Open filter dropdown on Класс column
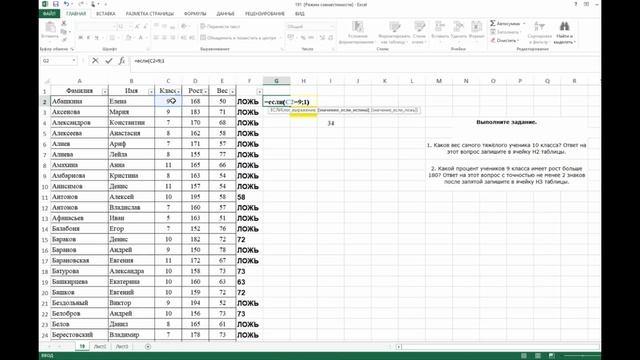The height and width of the screenshot is (360, 640). tap(178, 91)
